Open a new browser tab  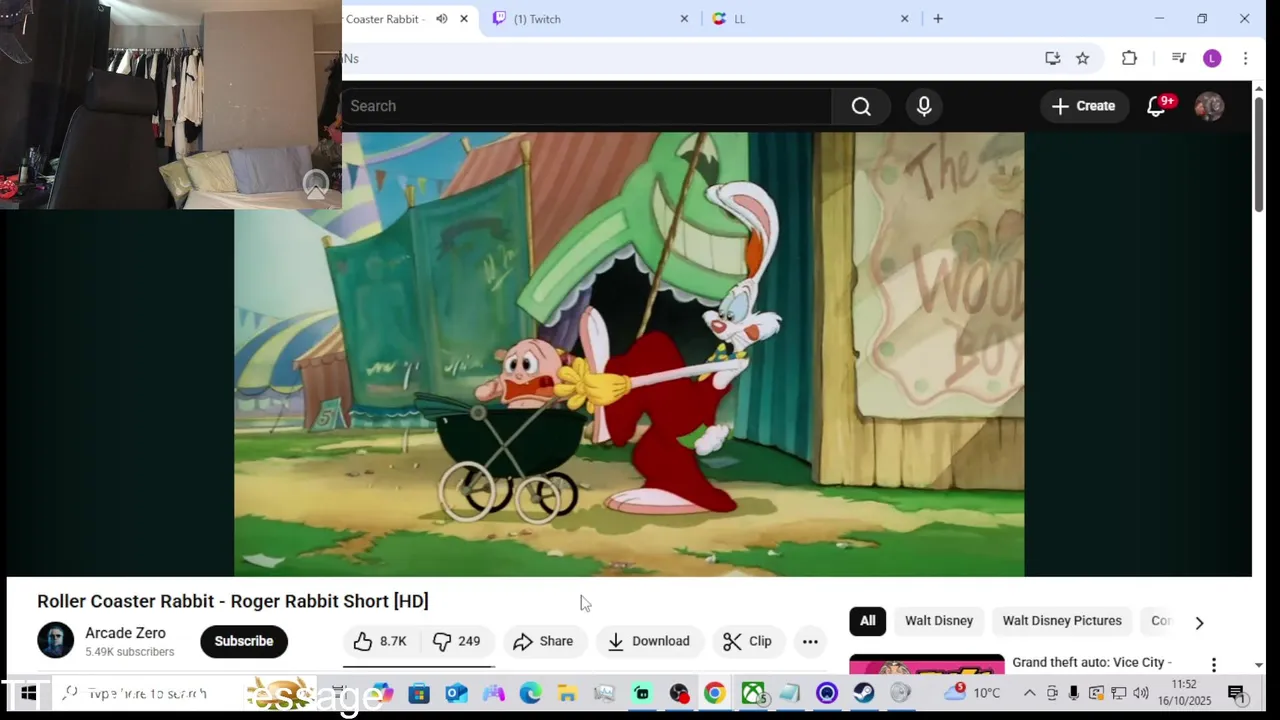[938, 19]
